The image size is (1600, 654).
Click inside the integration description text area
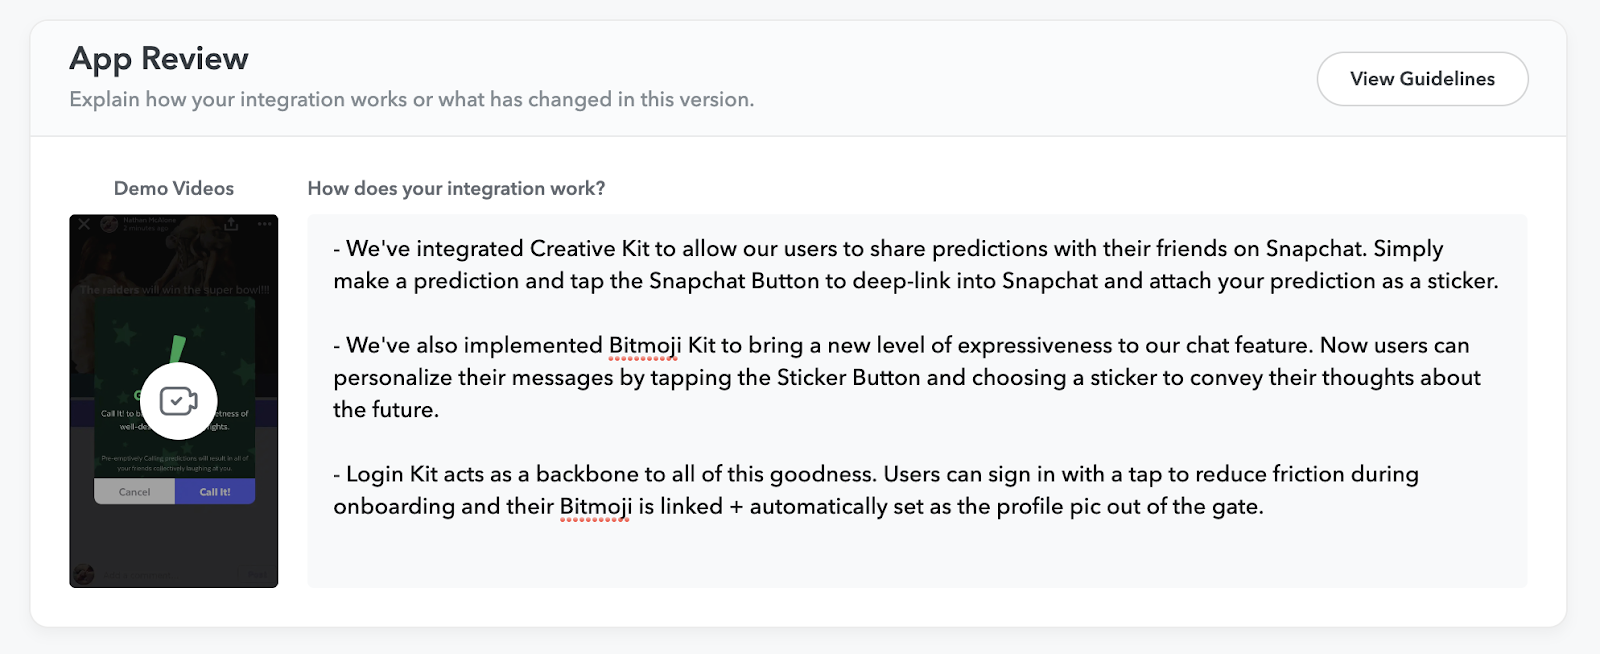coord(917,401)
